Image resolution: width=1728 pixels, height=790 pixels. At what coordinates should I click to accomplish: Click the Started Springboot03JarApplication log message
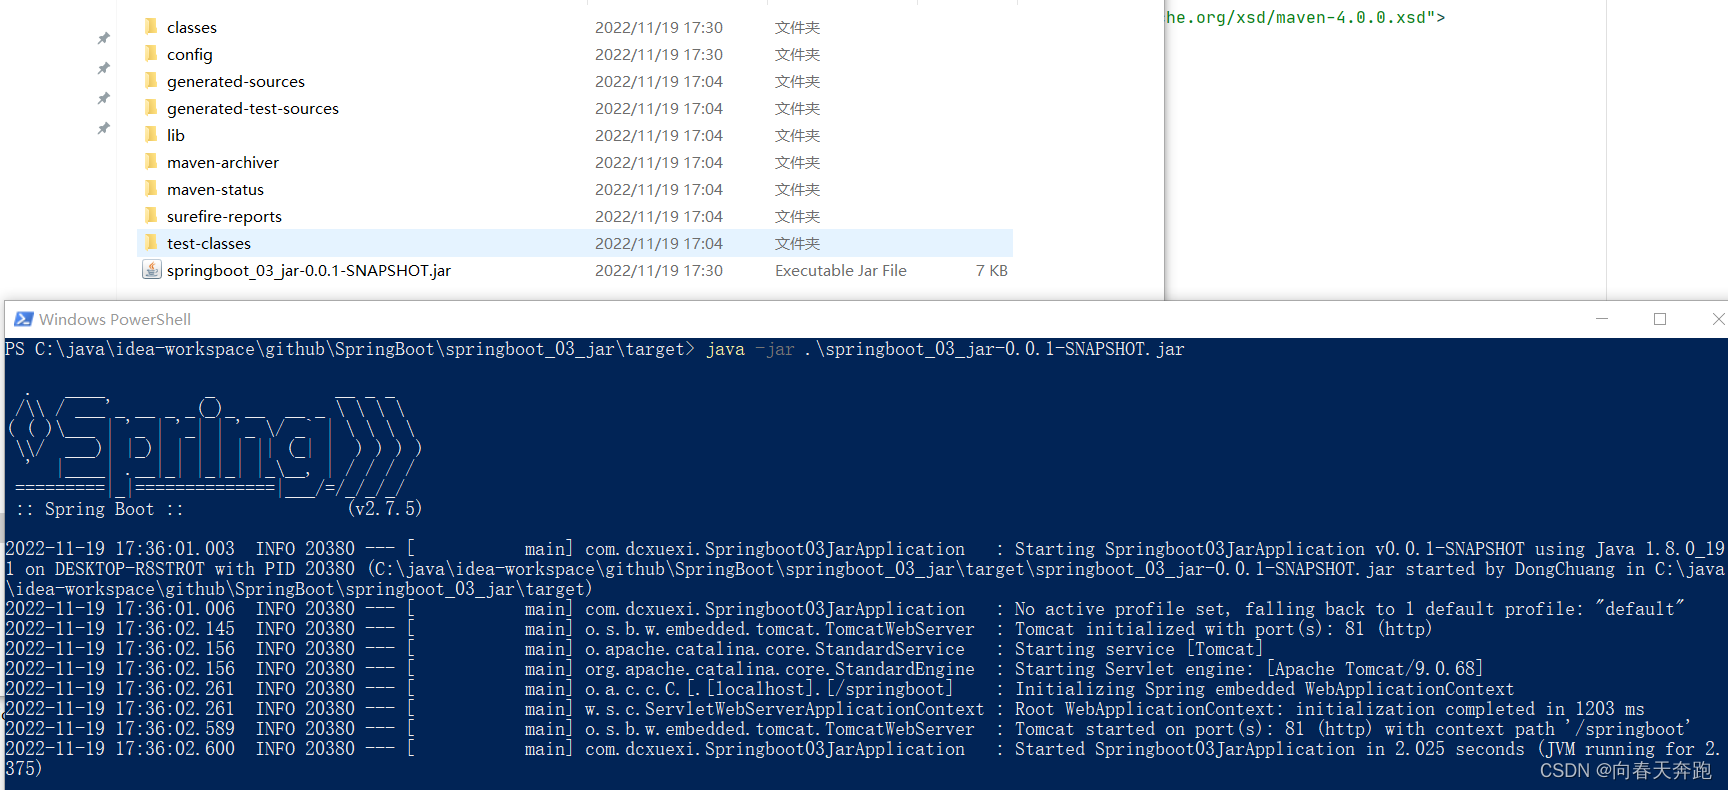[x=1370, y=749]
